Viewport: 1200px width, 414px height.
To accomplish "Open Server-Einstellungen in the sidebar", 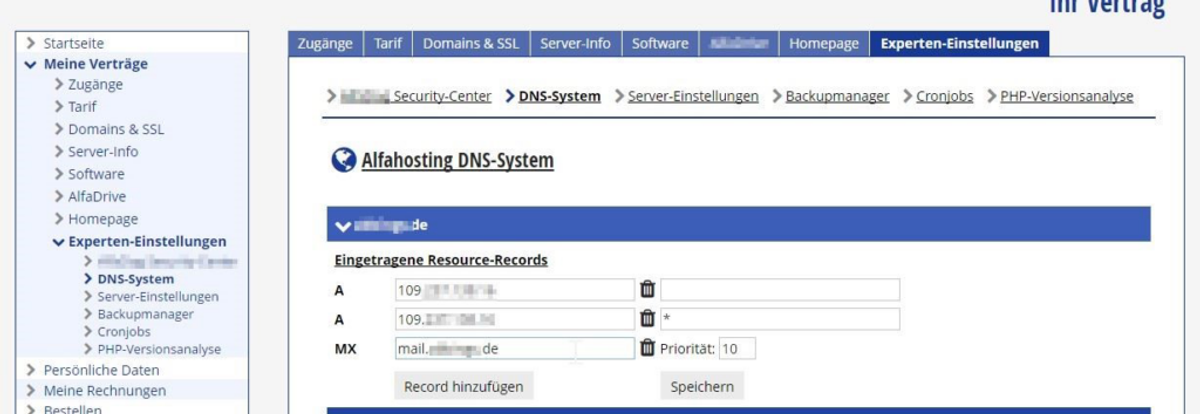I will [158, 297].
